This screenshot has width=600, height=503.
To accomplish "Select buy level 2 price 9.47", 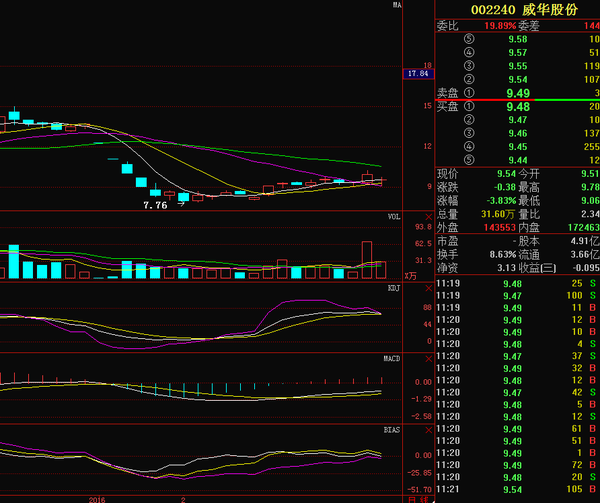I will tap(518, 120).
